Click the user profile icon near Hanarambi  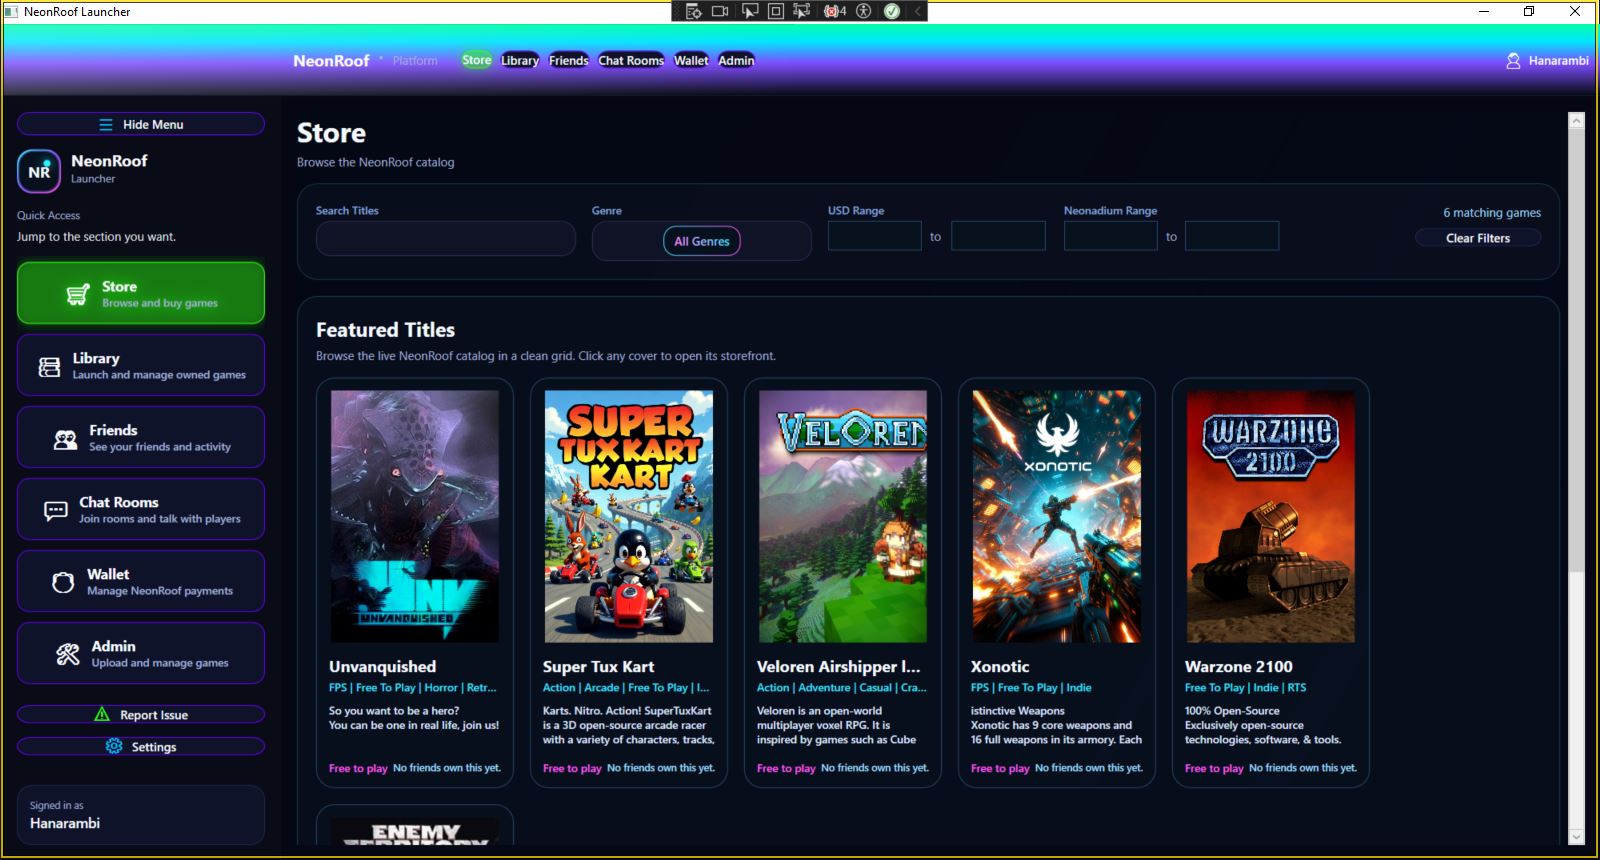click(x=1513, y=60)
